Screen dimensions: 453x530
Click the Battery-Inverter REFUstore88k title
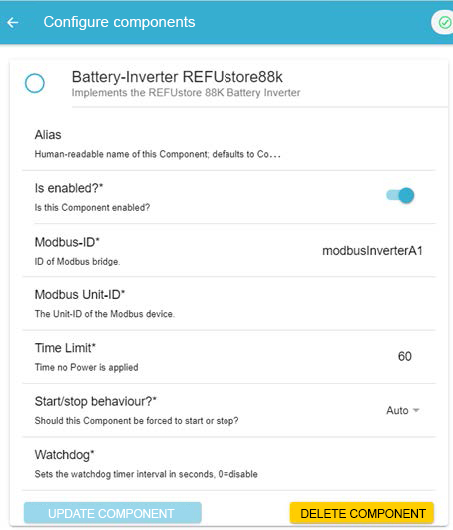click(x=177, y=77)
